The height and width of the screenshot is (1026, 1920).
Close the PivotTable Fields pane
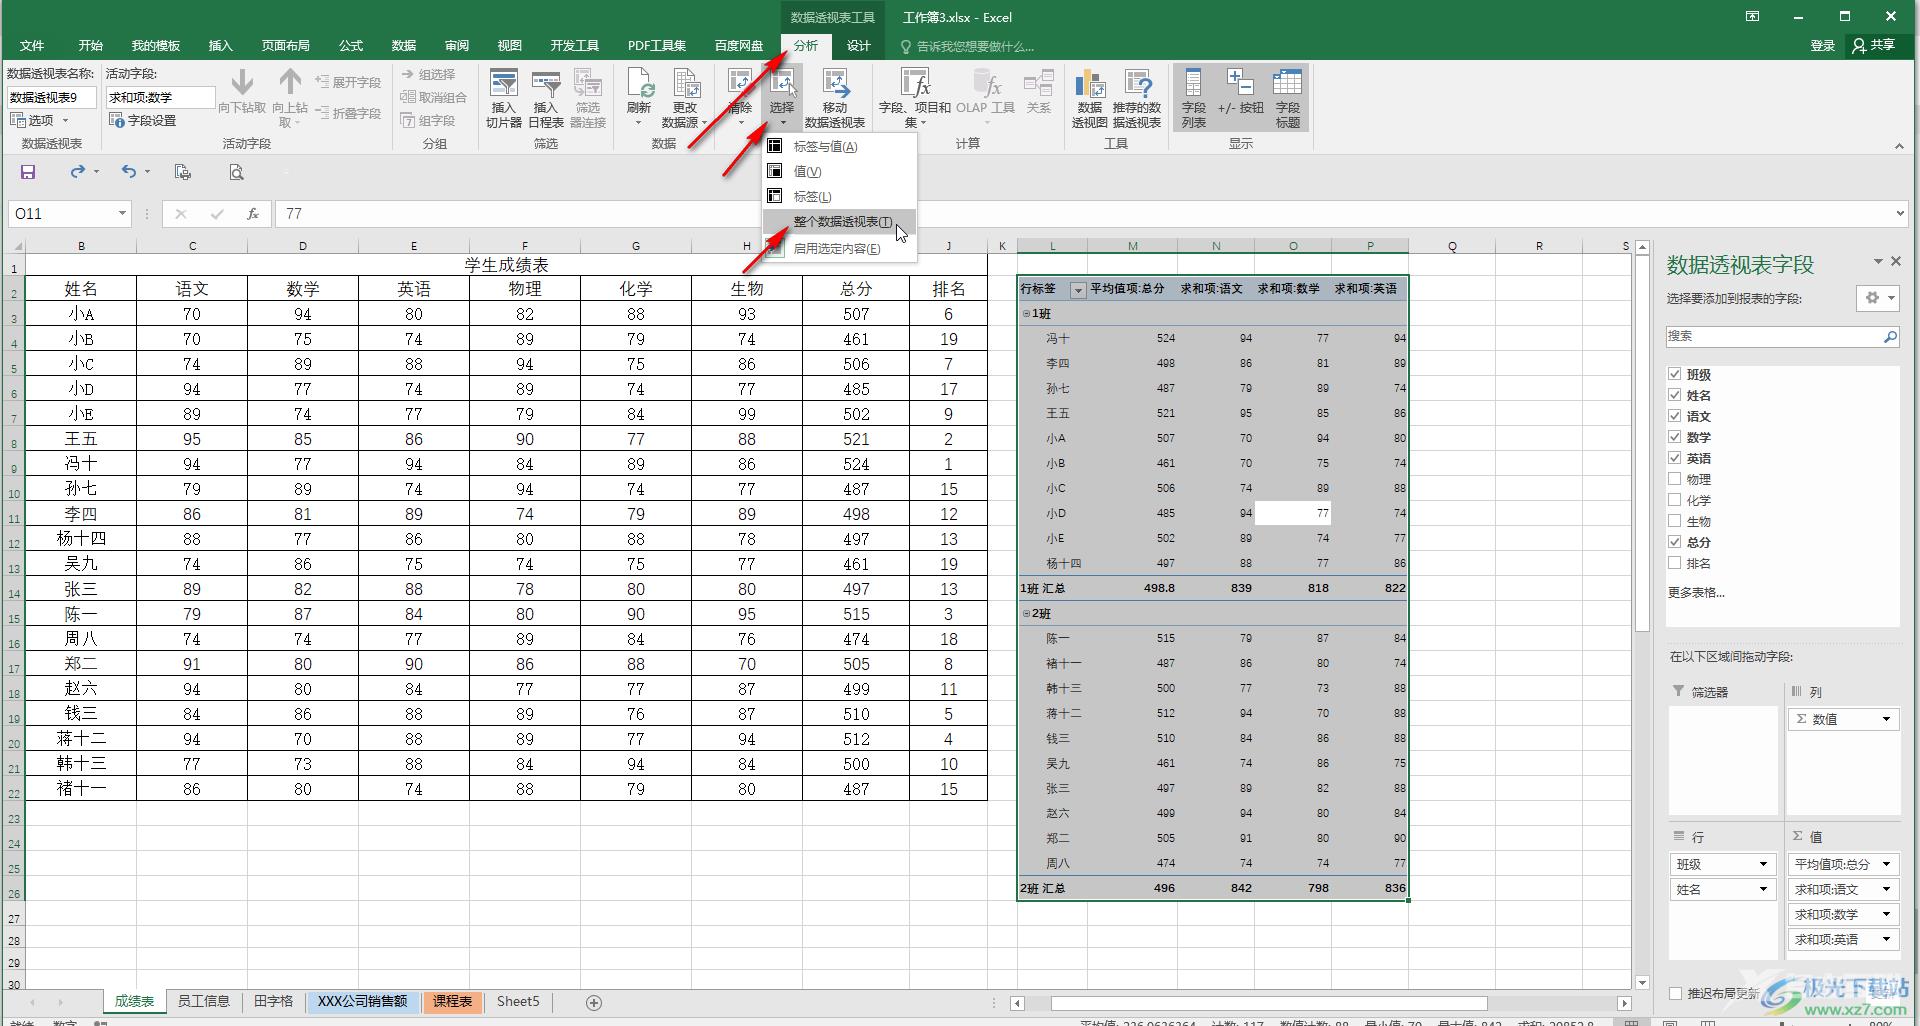pos(1895,261)
